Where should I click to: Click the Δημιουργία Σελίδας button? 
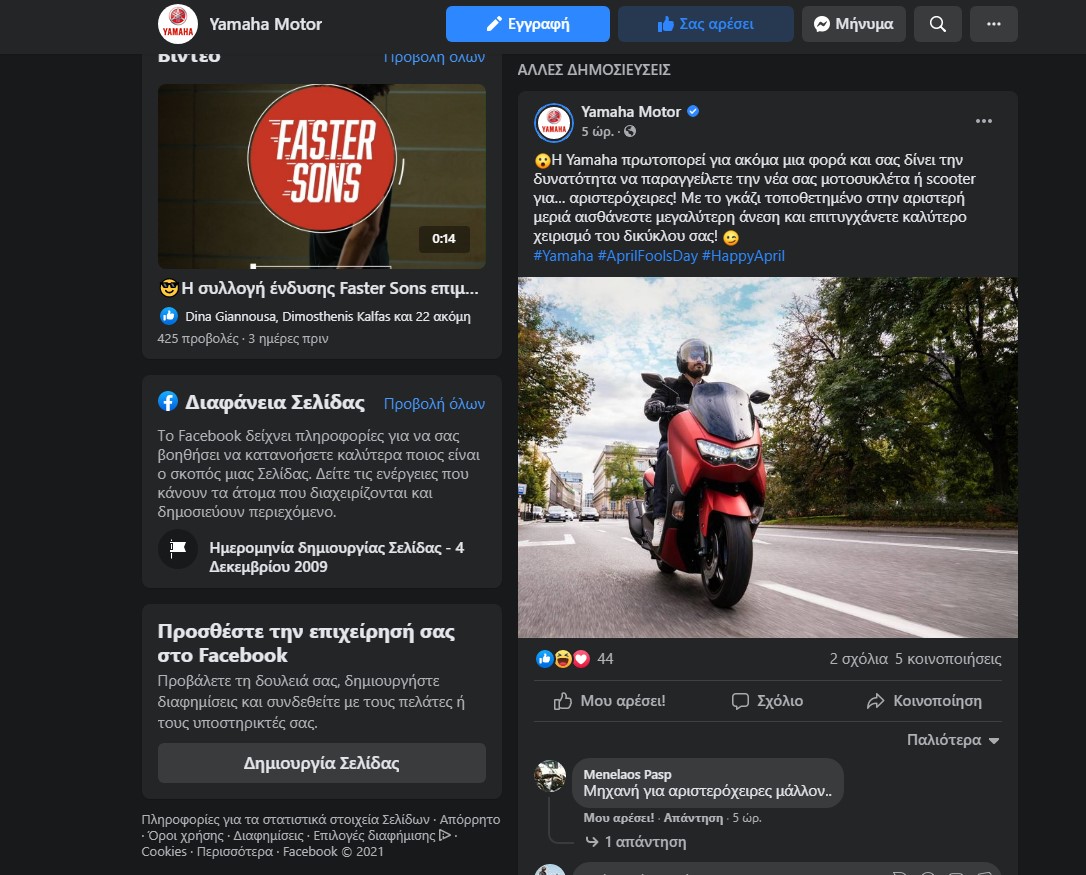pyautogui.click(x=321, y=763)
